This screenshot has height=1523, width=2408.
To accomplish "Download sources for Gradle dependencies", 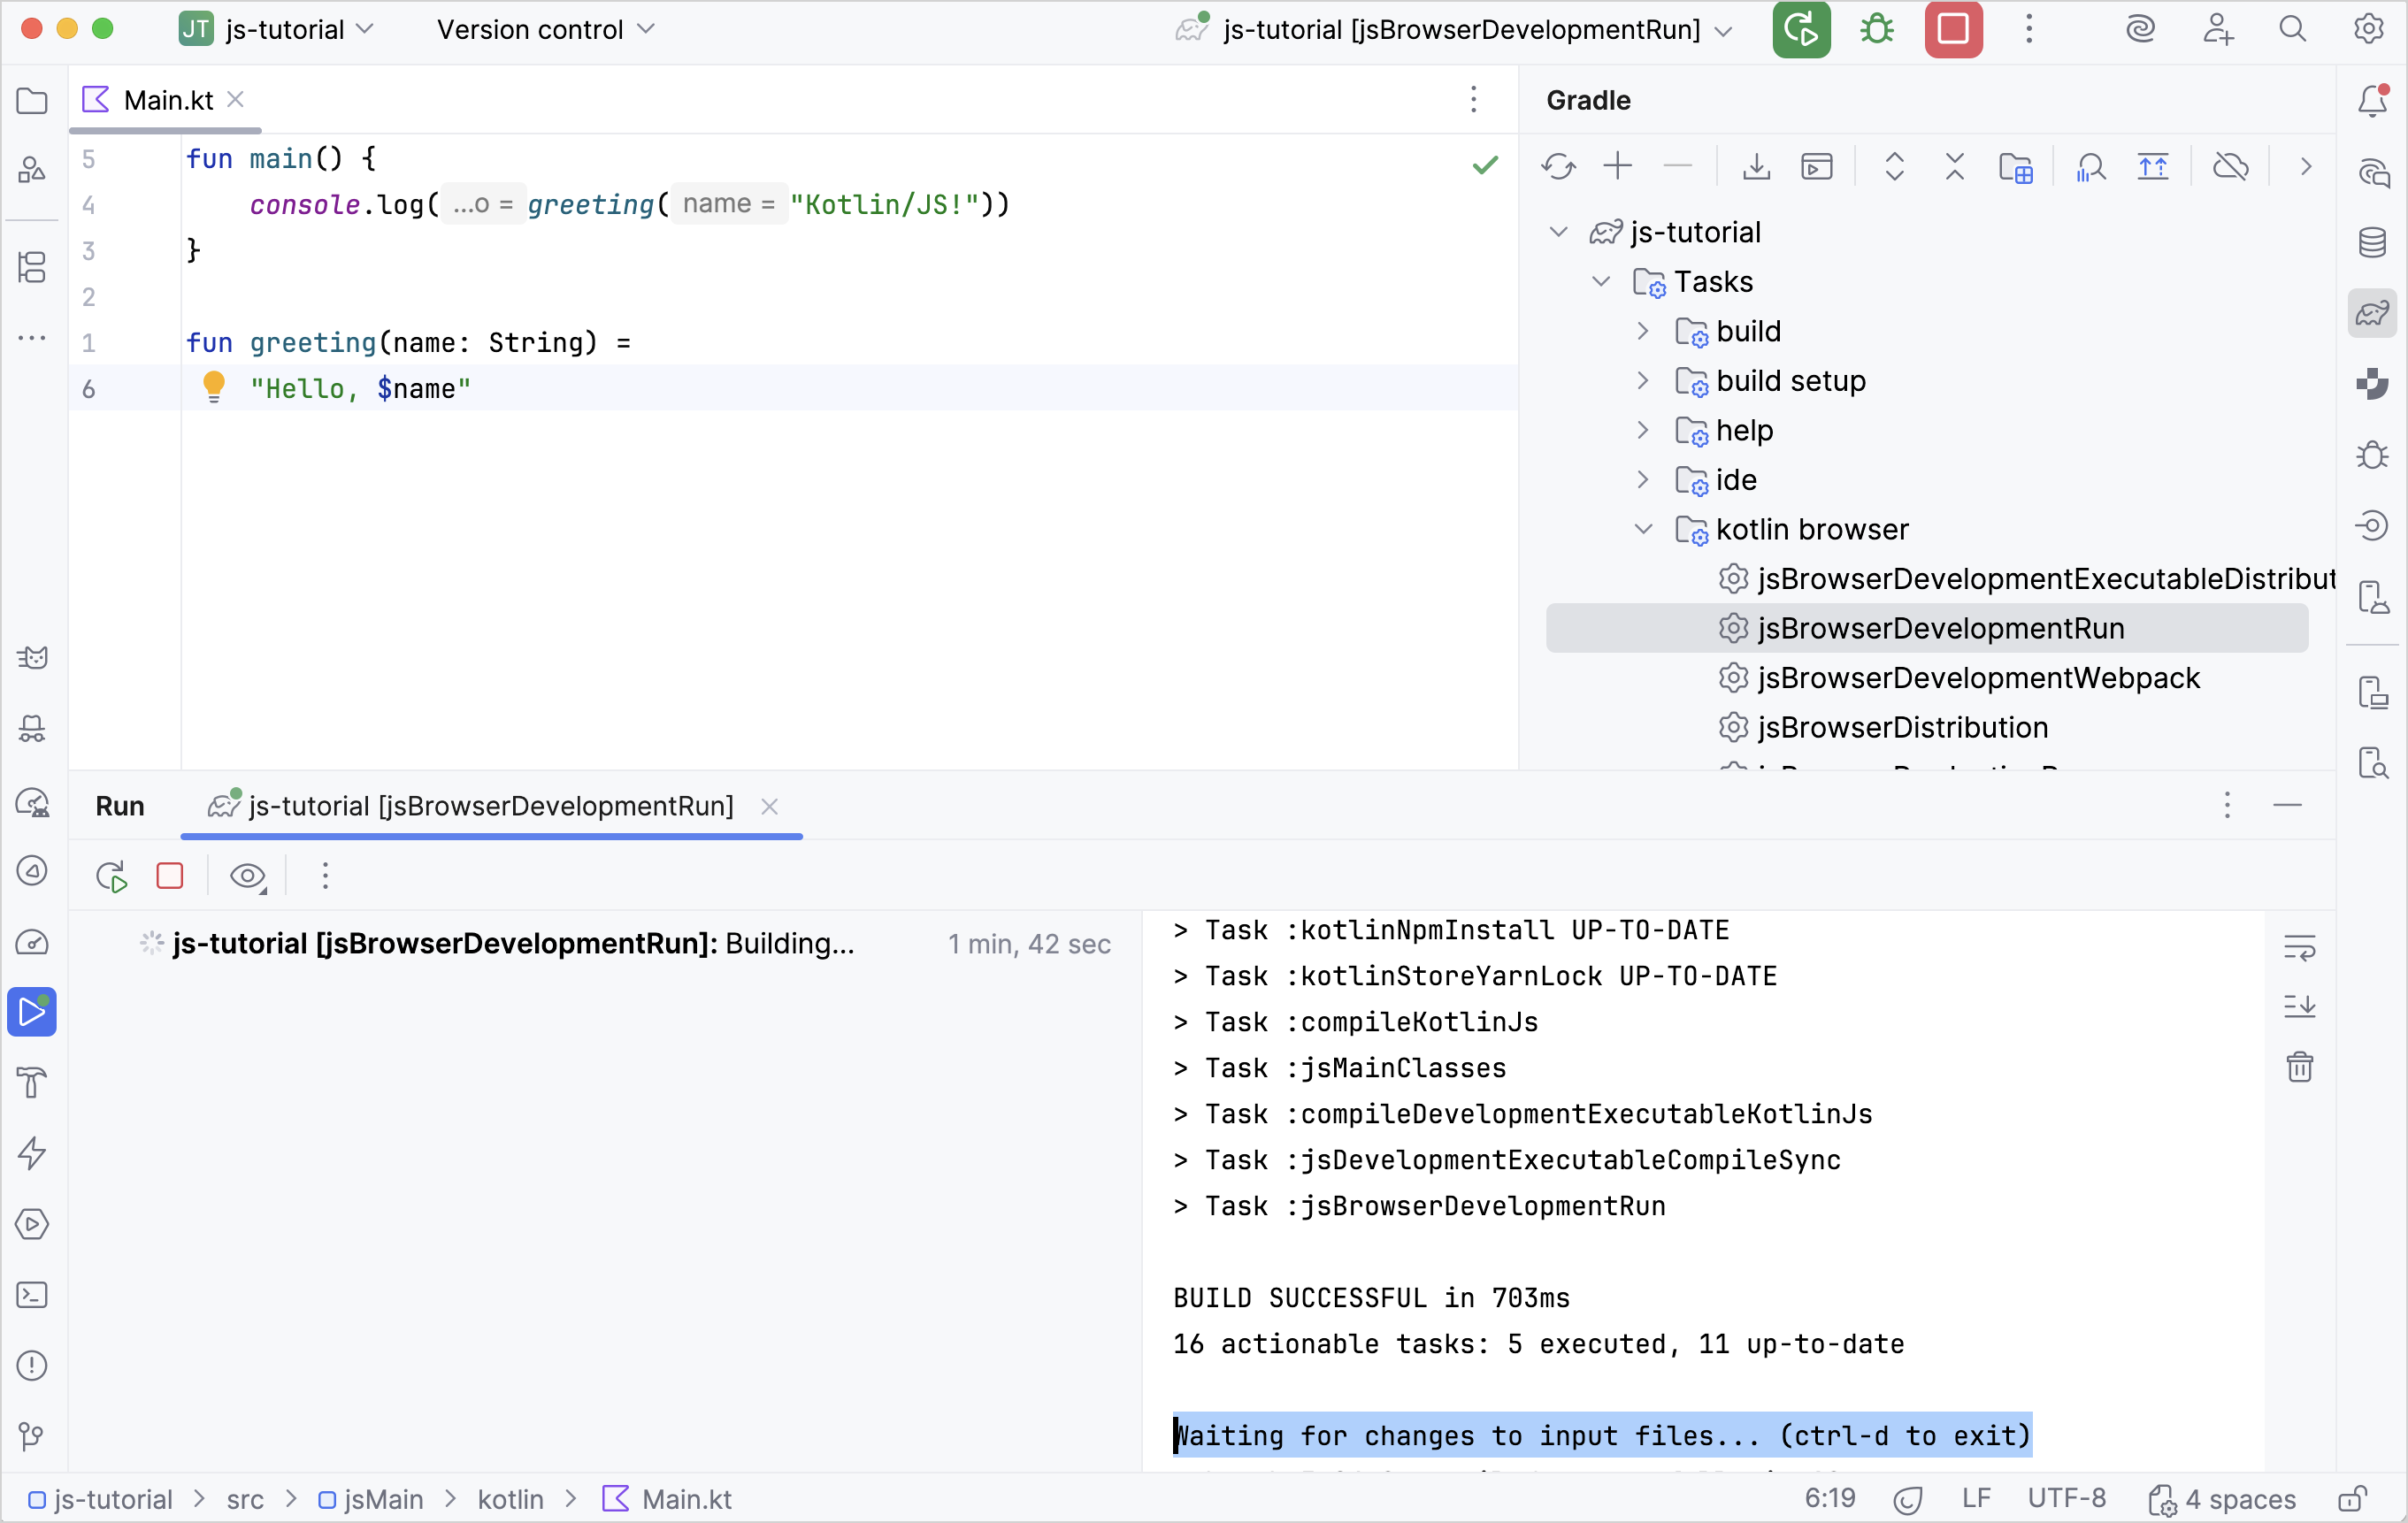I will [1756, 166].
